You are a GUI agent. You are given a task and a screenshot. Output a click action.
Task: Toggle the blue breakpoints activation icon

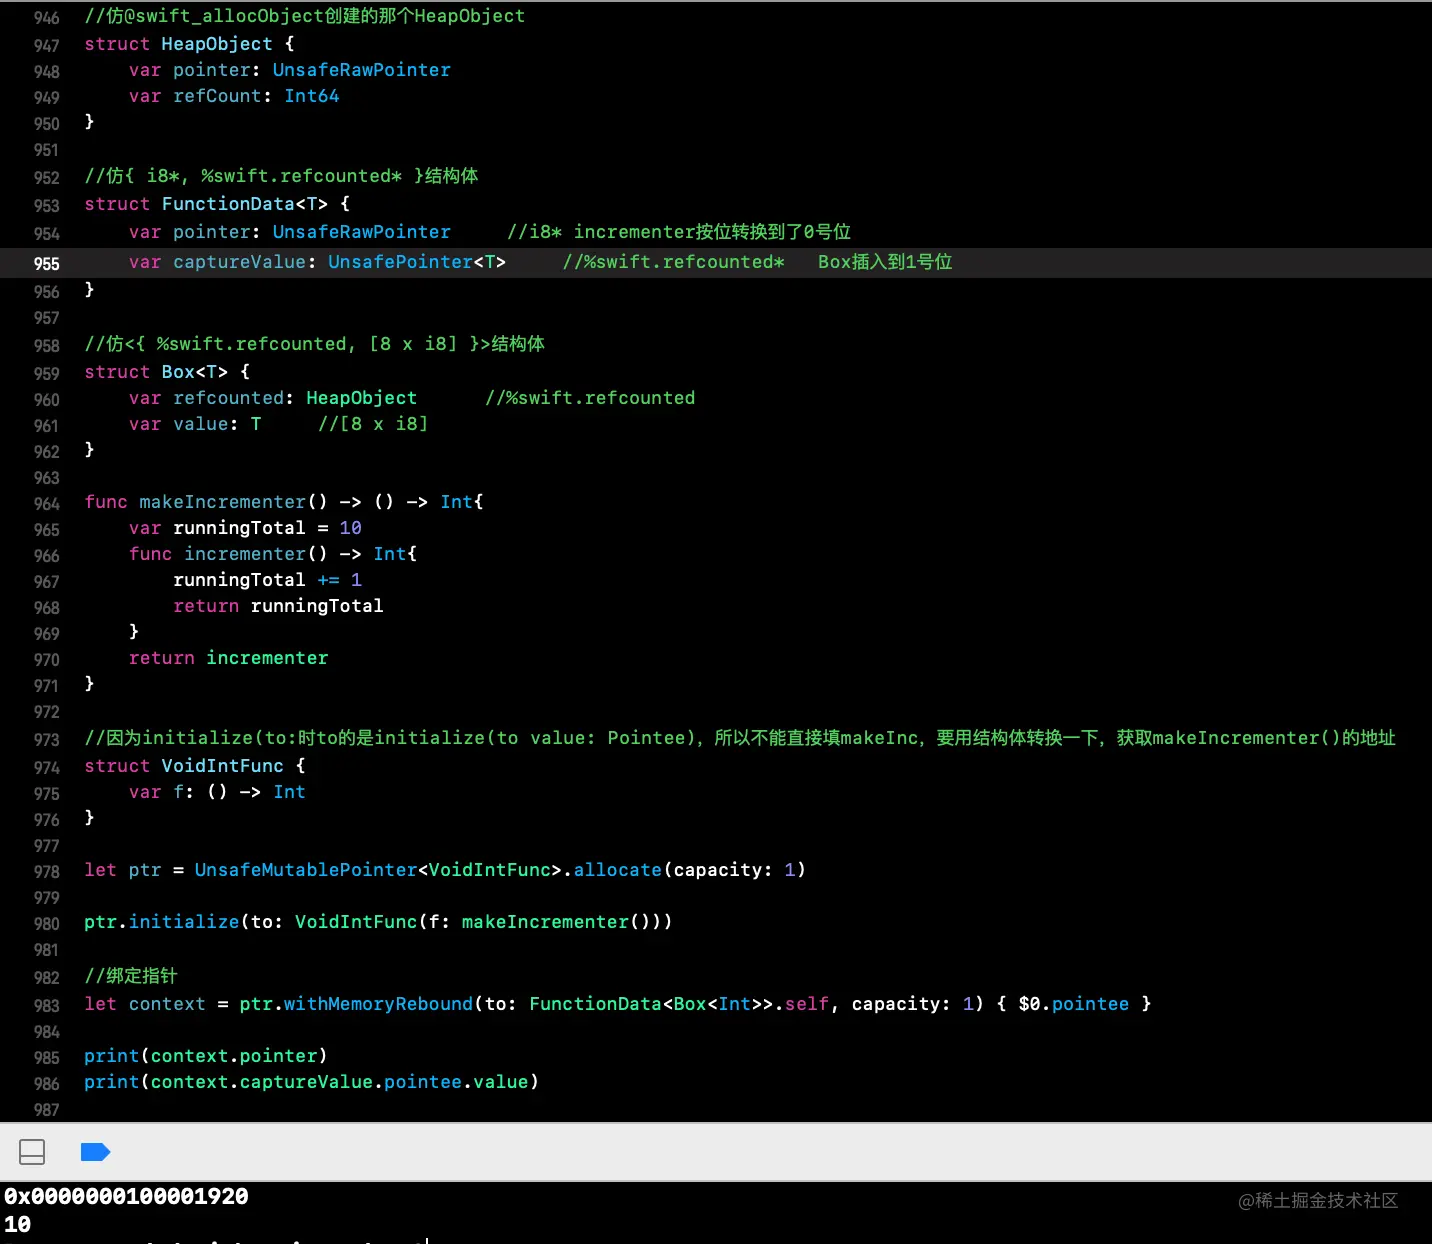pos(95,1152)
